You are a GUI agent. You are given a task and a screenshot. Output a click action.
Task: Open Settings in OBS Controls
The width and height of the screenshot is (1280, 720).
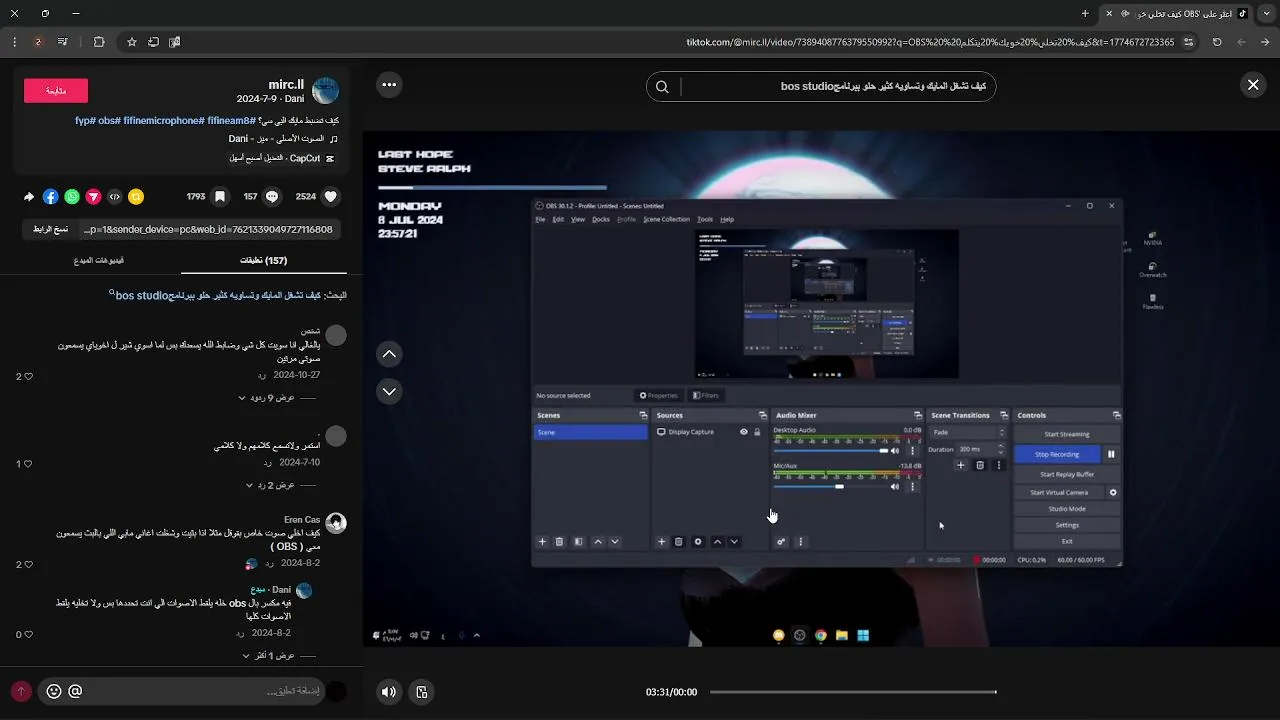(1066, 525)
